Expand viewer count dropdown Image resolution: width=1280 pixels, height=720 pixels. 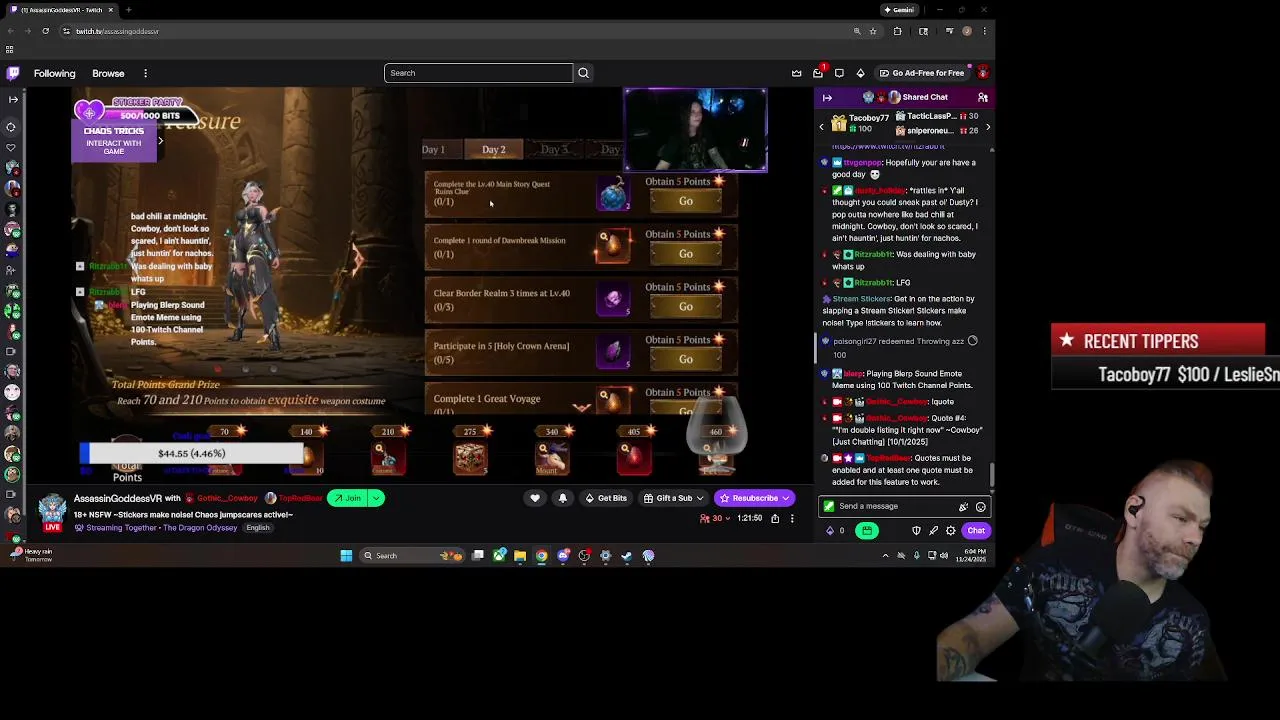(x=717, y=518)
